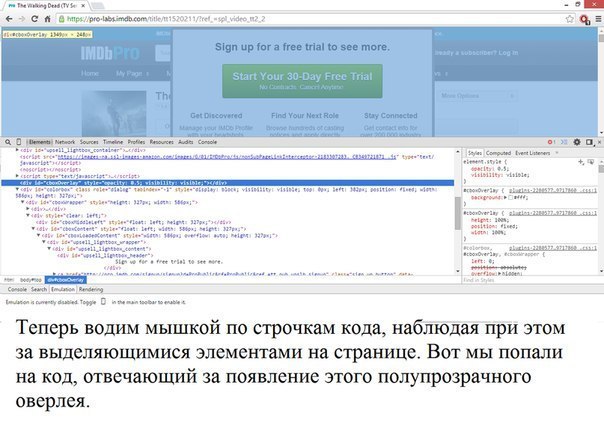Expand the upsell_lightbox_container div node
Viewport: 604px width, 432px height.
click(x=17, y=150)
